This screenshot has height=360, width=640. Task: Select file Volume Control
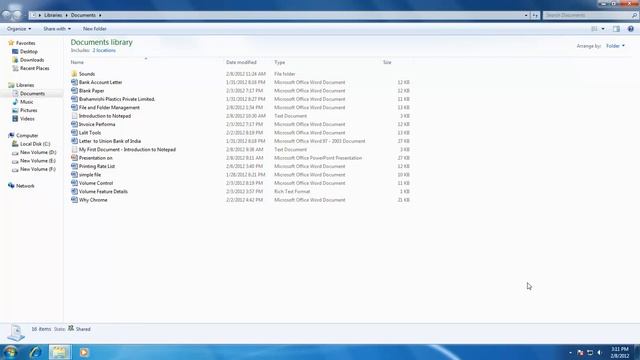click(96, 183)
